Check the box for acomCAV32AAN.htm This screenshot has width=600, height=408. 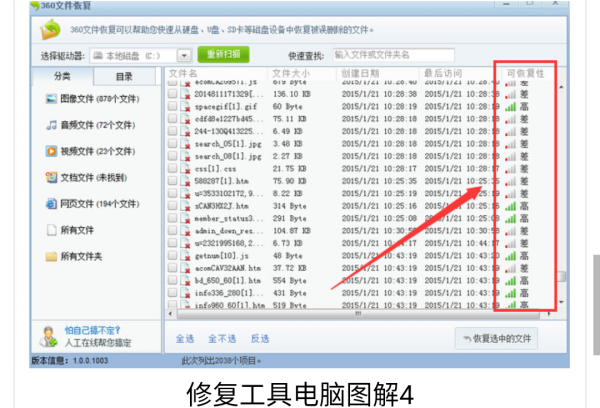coord(173,268)
